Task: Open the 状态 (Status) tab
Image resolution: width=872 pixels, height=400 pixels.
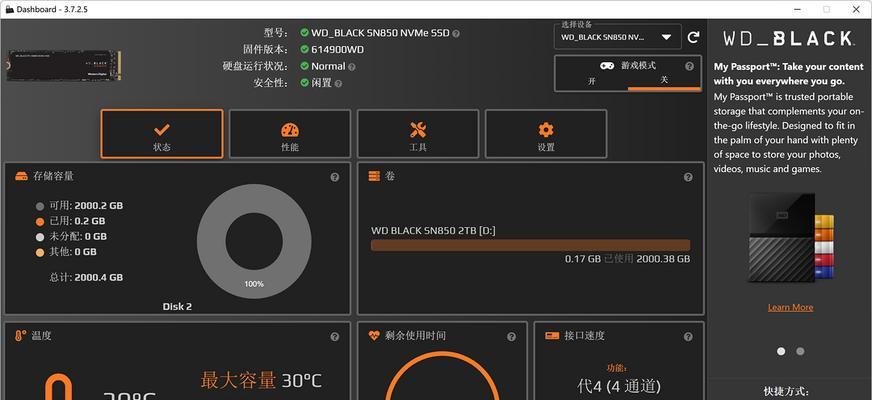Action: click(162, 134)
